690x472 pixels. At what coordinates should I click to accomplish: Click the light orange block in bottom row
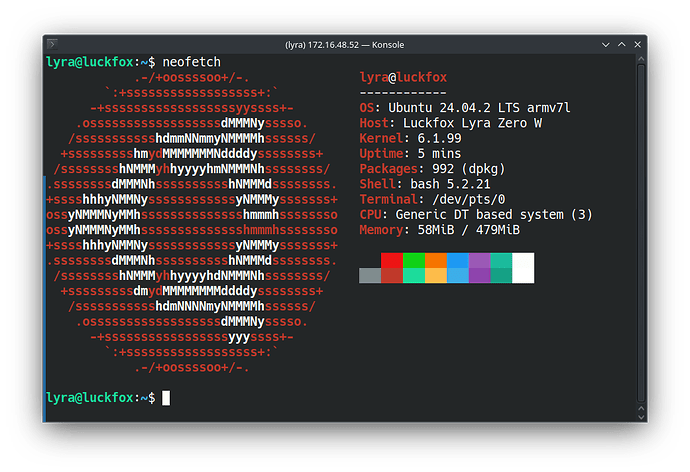pyautogui.click(x=436, y=276)
